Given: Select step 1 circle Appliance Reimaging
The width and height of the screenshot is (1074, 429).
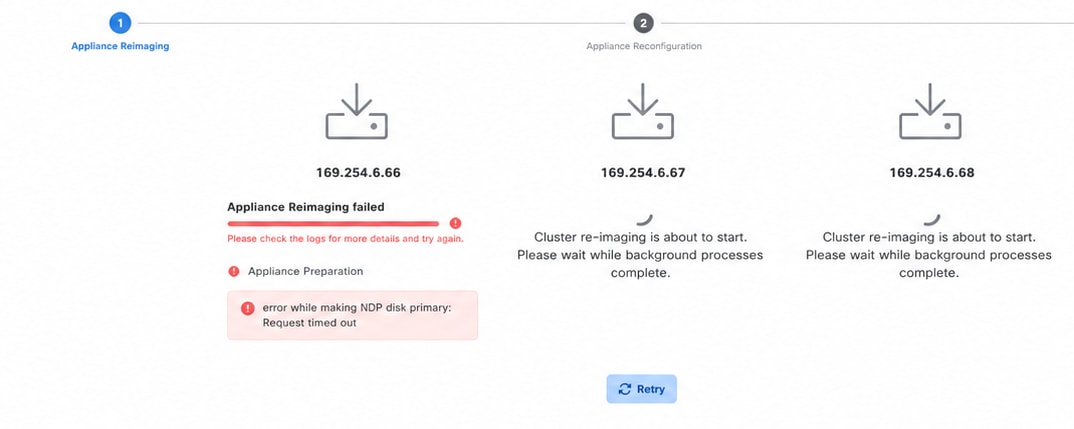Looking at the screenshot, I should click(x=120, y=23).
